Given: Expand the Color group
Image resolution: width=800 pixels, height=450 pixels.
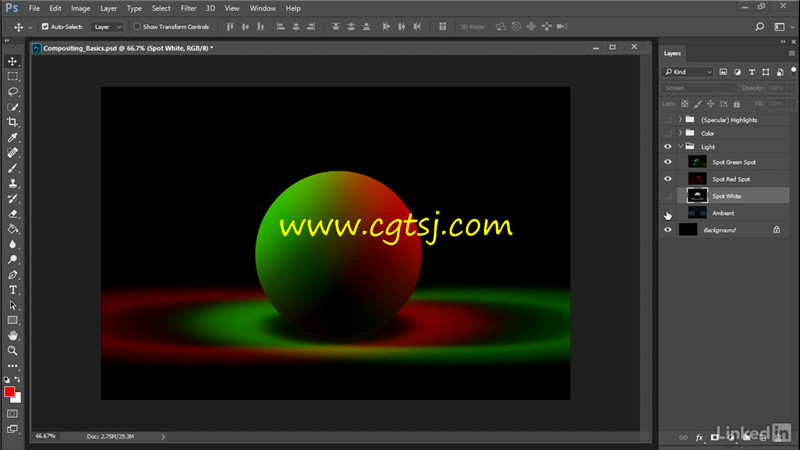Looking at the screenshot, I should coord(680,133).
